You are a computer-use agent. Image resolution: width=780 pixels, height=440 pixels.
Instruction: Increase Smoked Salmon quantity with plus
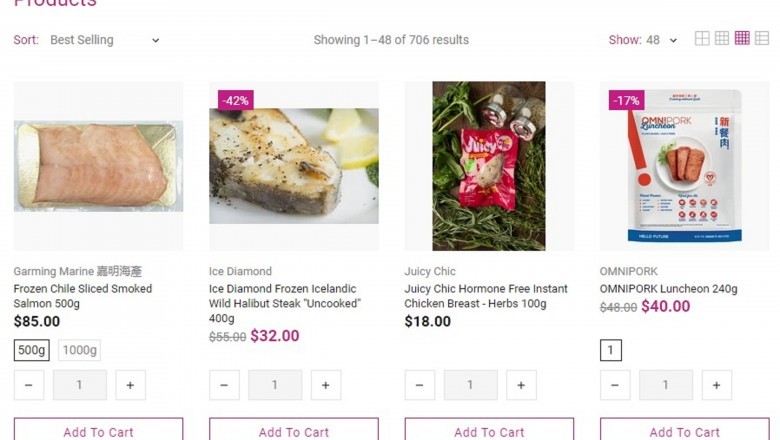click(130, 385)
